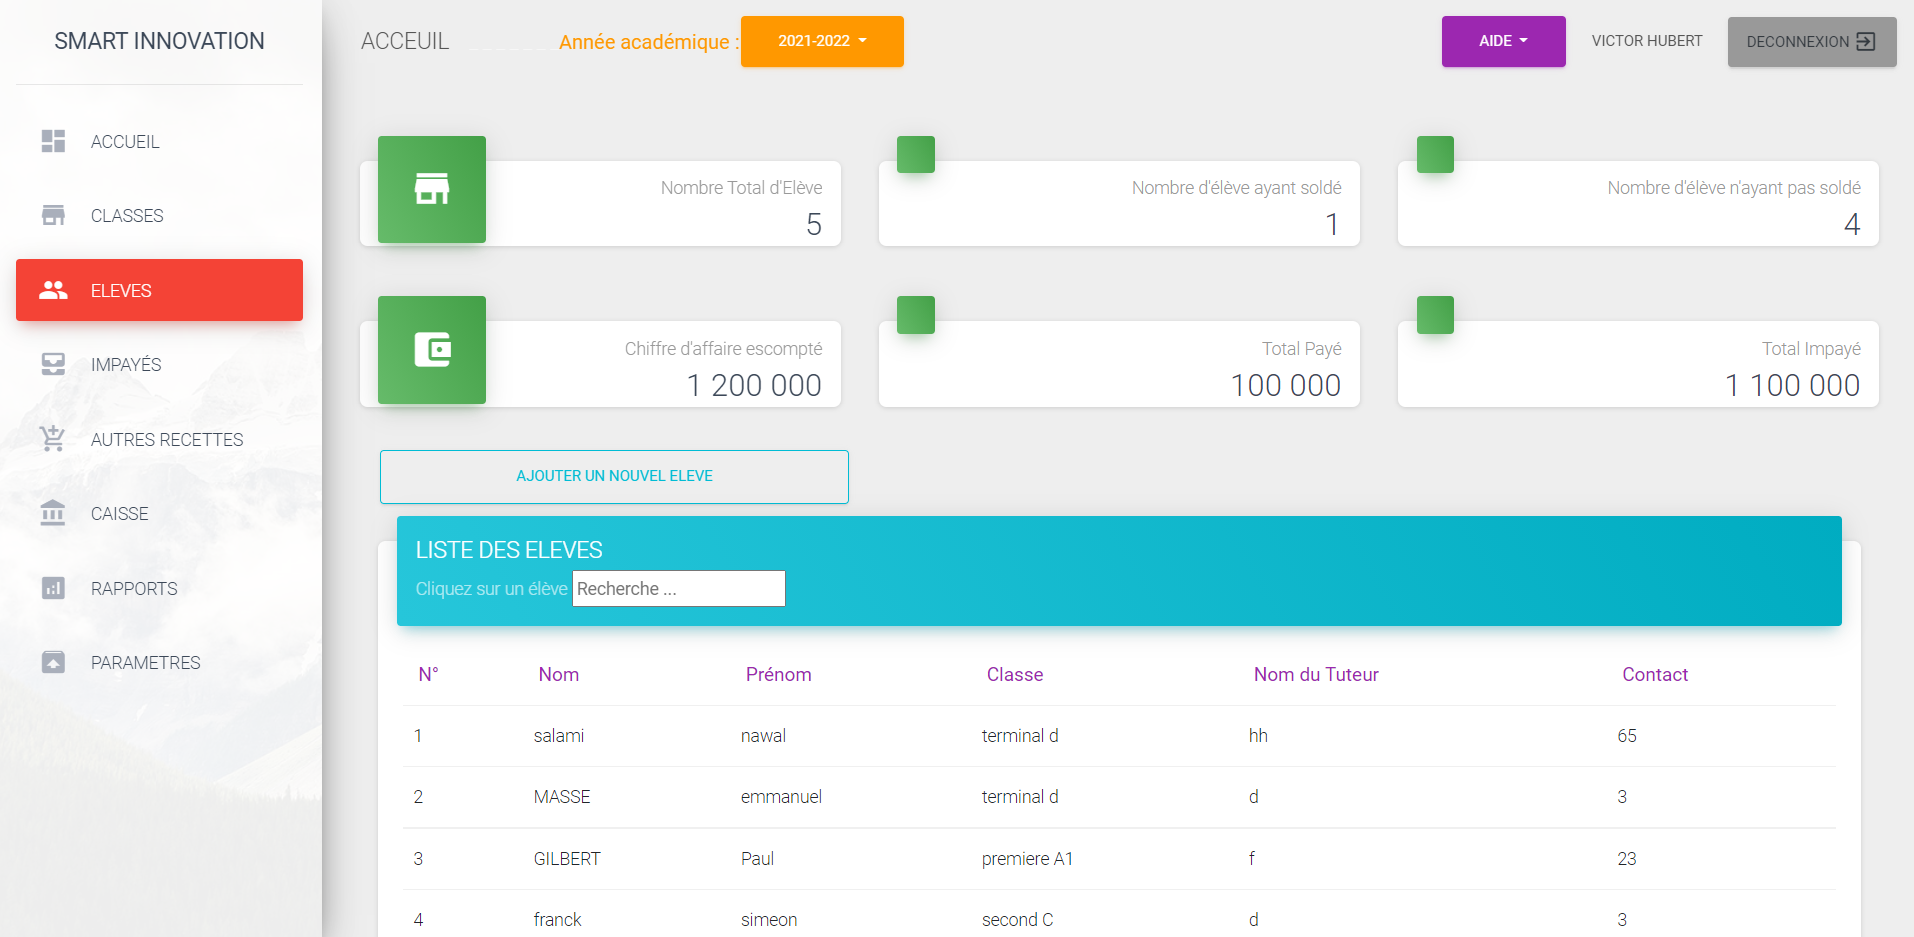1914x937 pixels.
Task: Click the inbox icon beside IMPAYÉS
Action: pyautogui.click(x=53, y=364)
